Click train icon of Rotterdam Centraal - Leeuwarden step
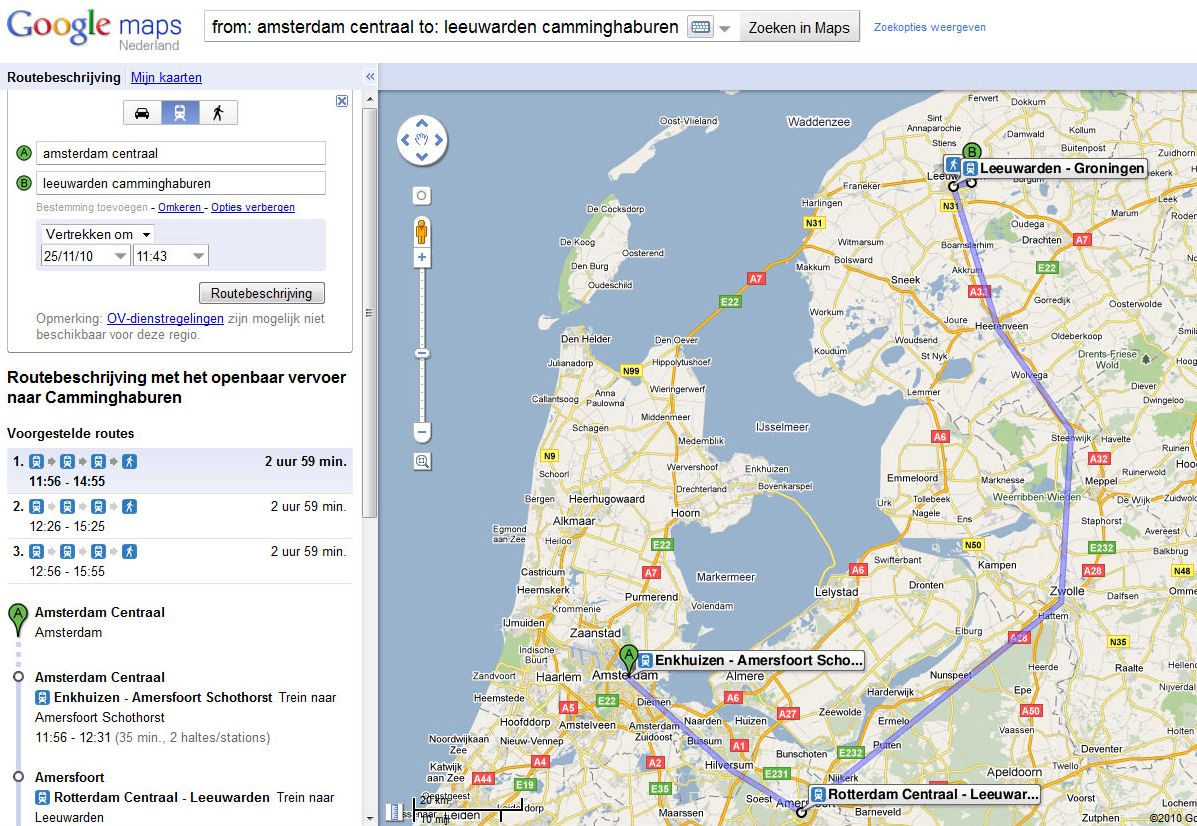1197x826 pixels. [43, 798]
